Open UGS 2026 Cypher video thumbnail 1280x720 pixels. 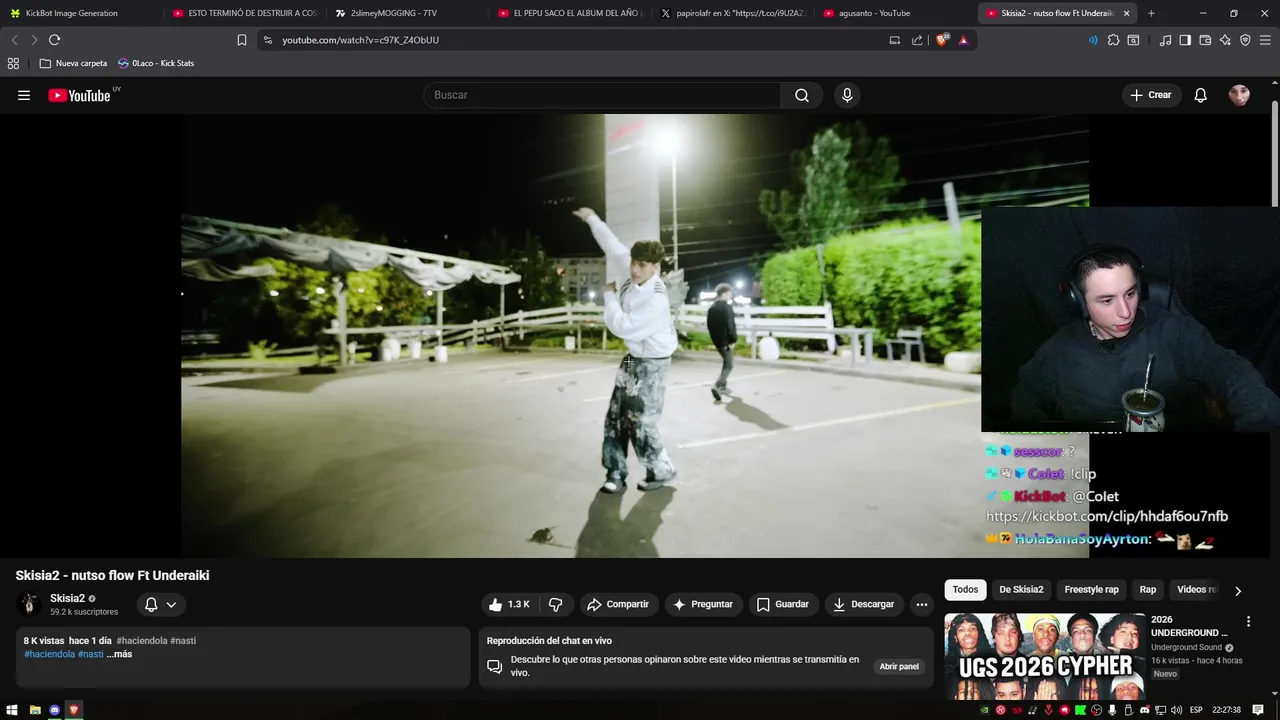(1045, 657)
